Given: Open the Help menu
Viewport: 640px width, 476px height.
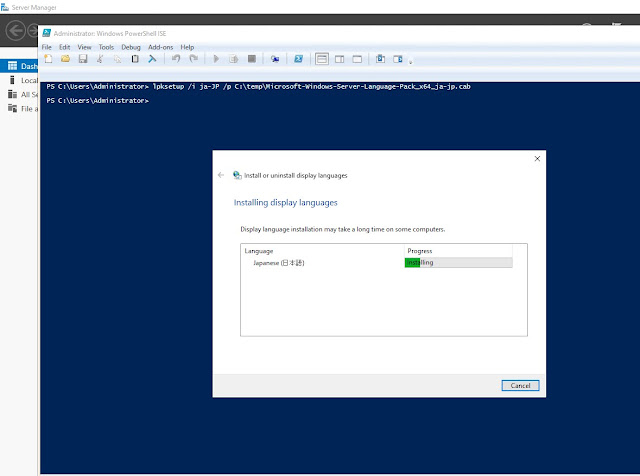Looking at the screenshot, I should pos(187,47).
